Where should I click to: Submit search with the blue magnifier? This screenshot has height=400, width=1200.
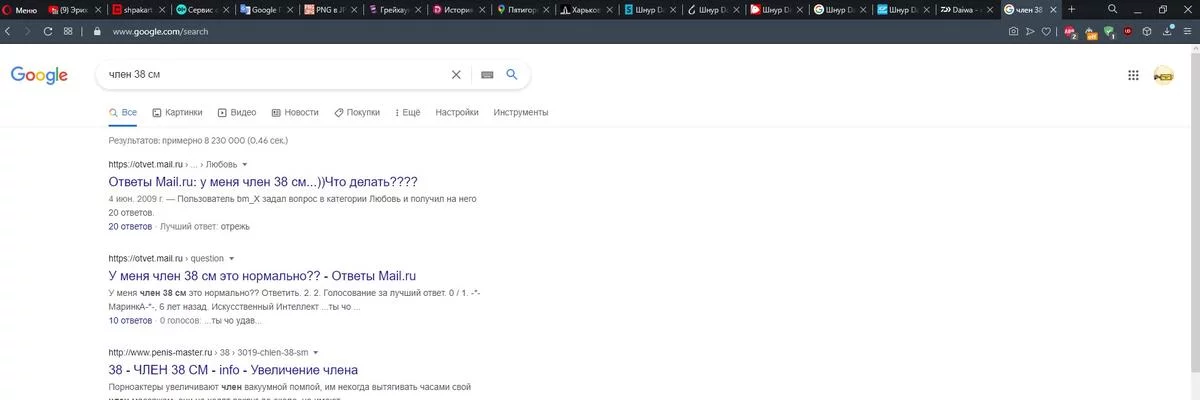click(512, 74)
